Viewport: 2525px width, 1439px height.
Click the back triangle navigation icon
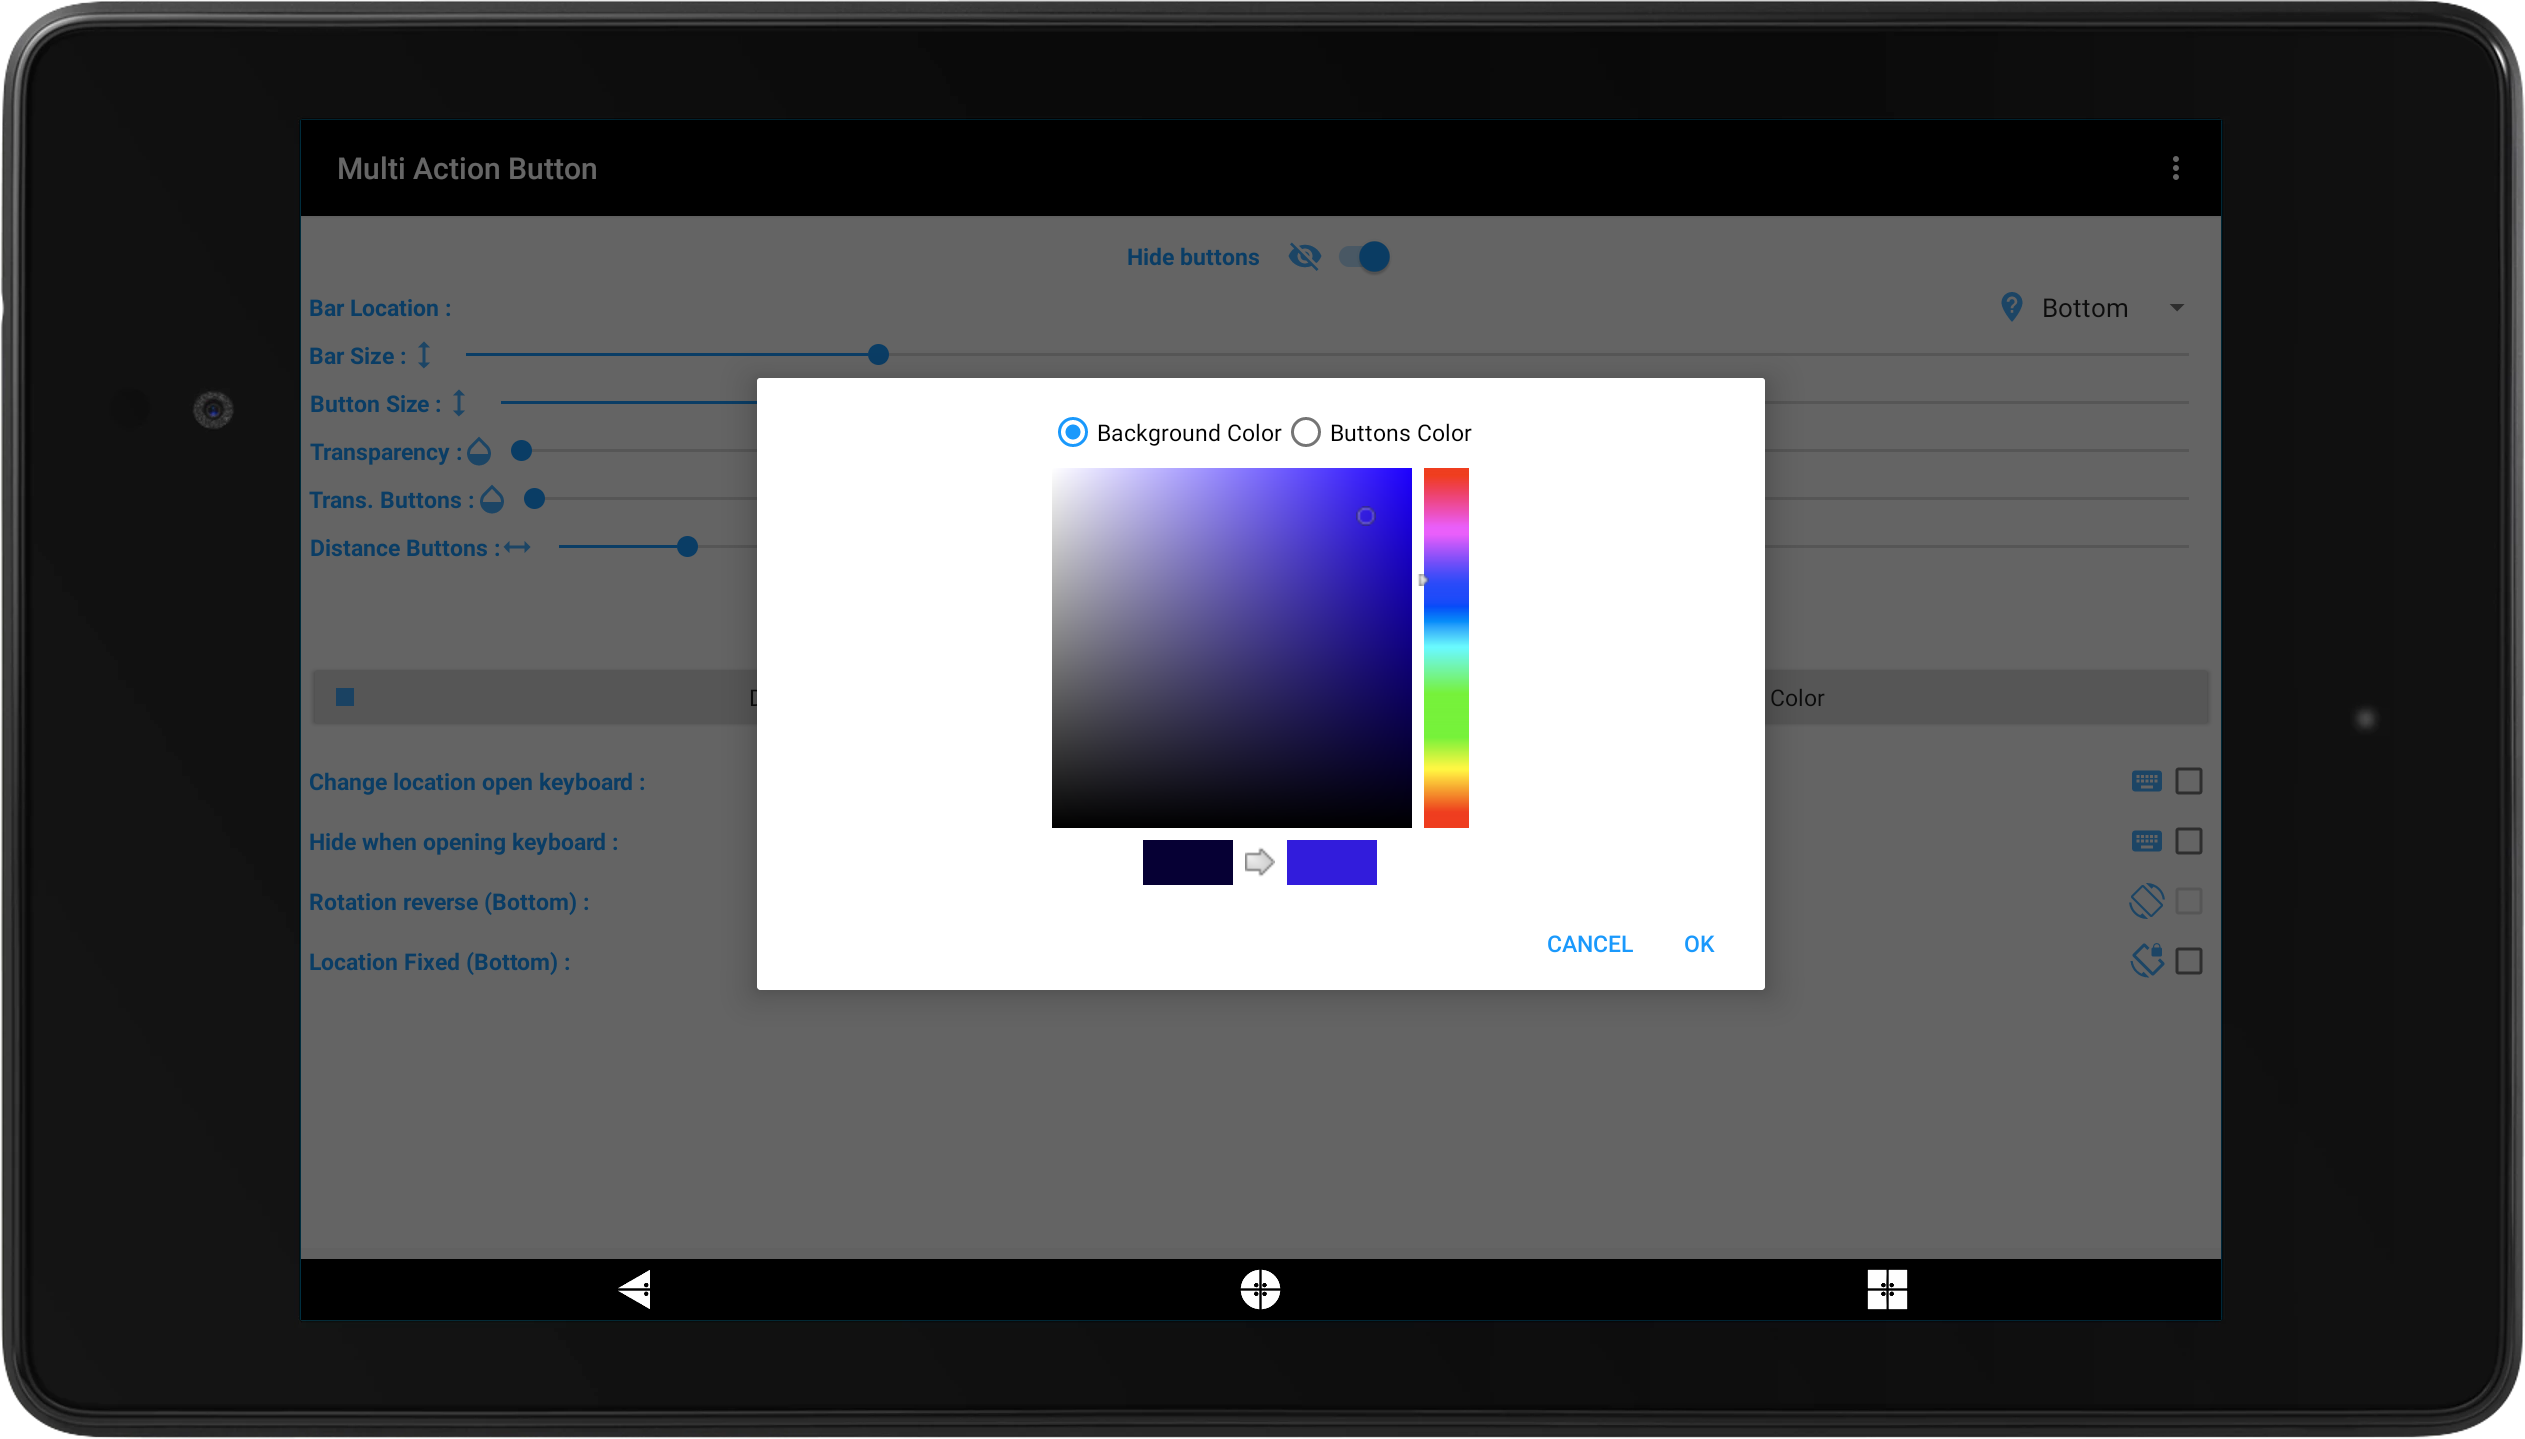(636, 1289)
